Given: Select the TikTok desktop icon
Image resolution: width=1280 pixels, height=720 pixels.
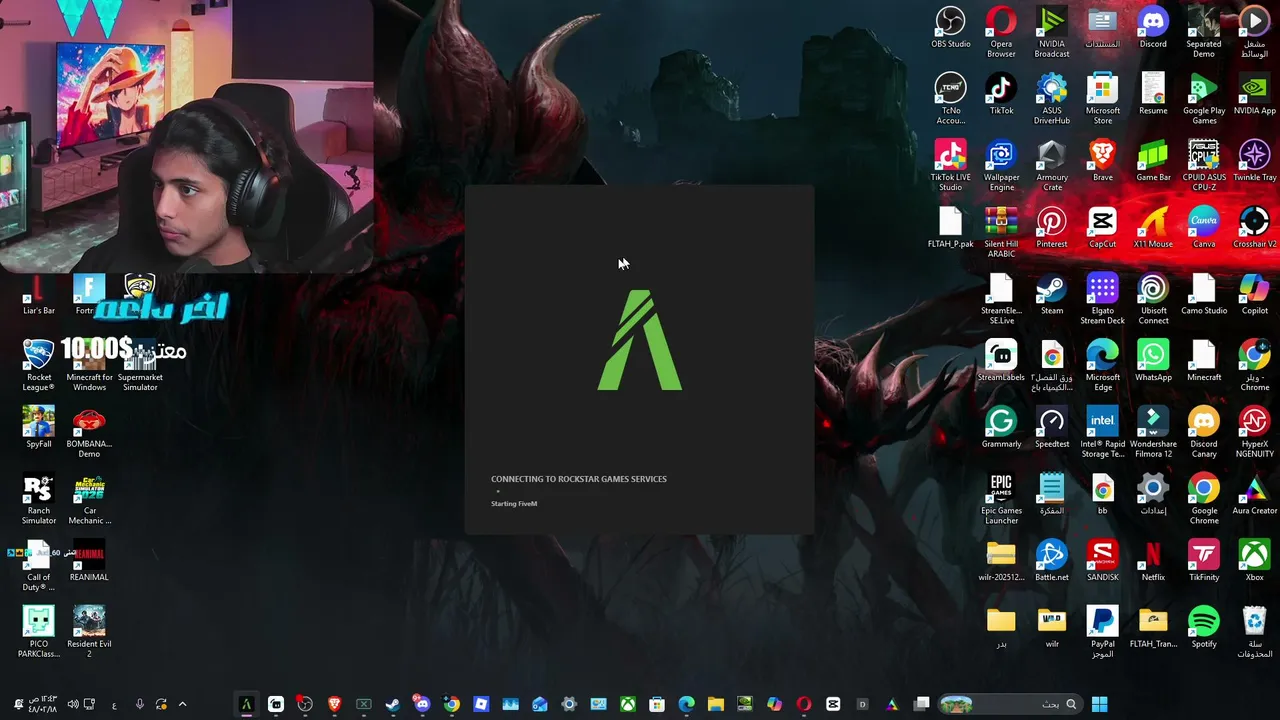Looking at the screenshot, I should (x=1001, y=95).
